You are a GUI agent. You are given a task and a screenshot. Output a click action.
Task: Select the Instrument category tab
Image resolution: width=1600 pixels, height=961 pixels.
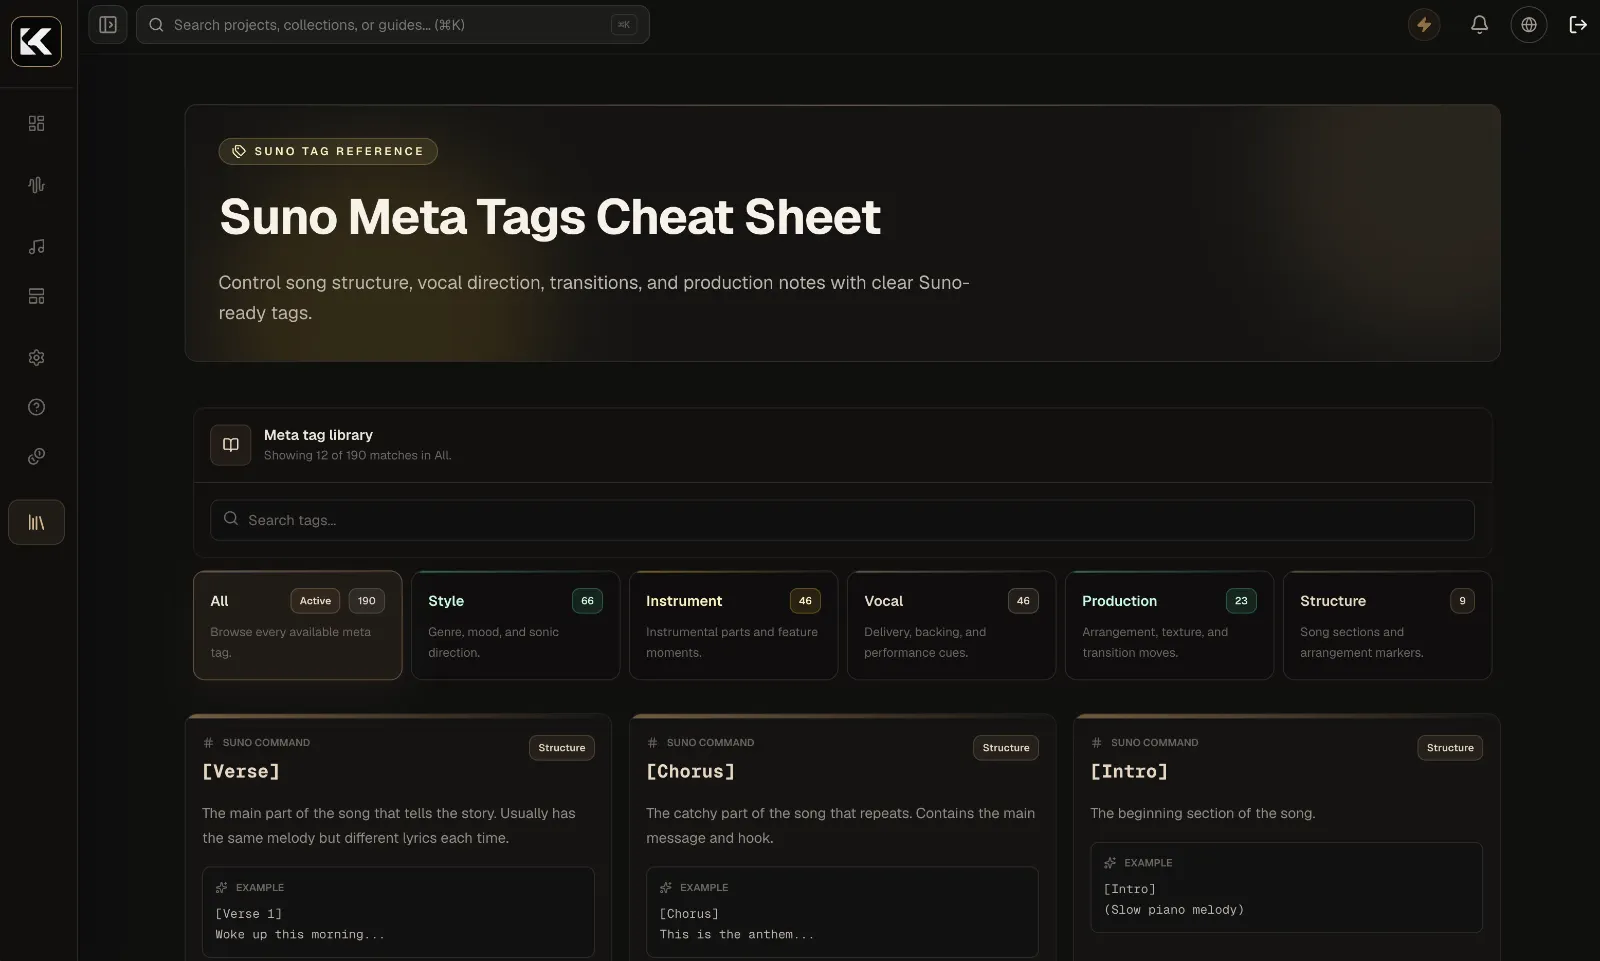pos(734,625)
